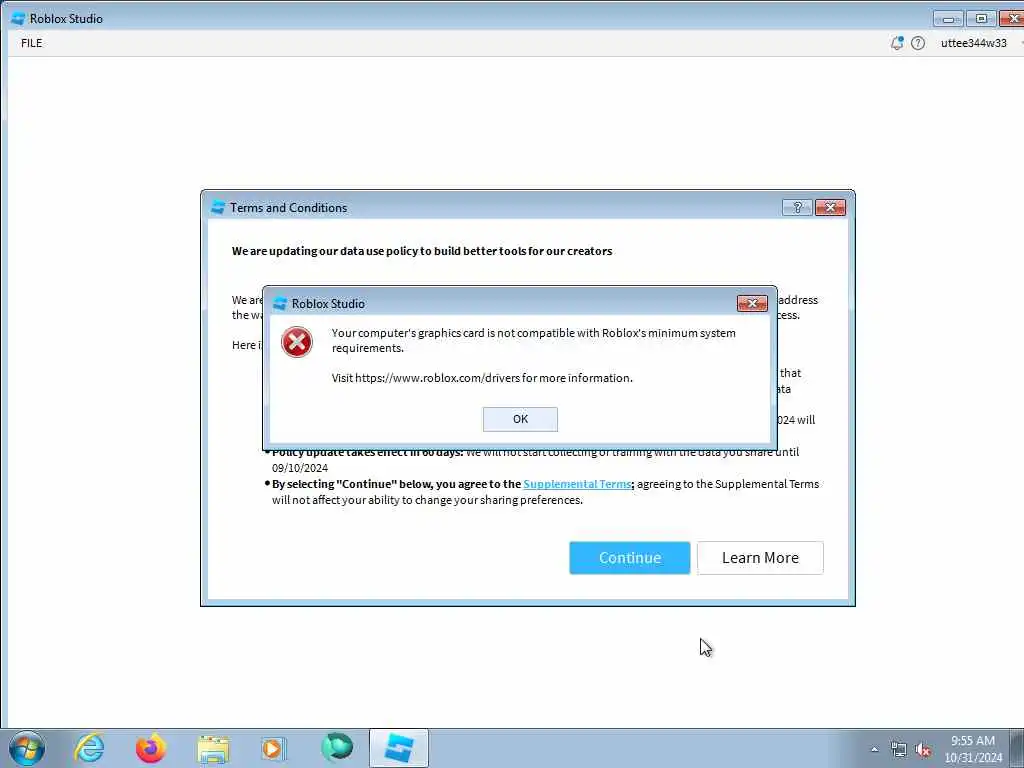This screenshot has width=1024, height=768.
Task: Open the Supplemental Terms link
Action: (577, 484)
